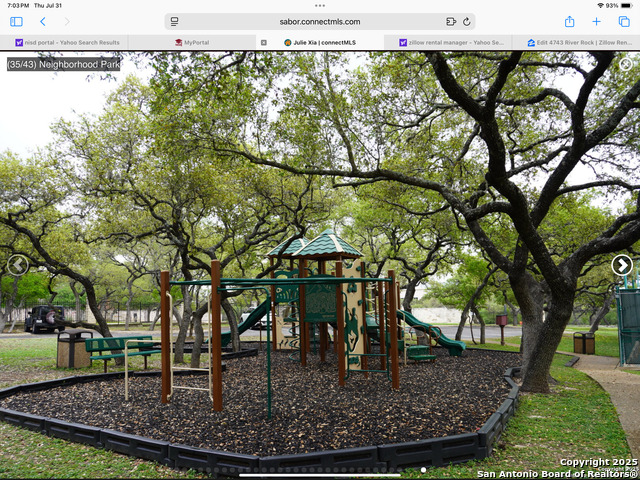The width and height of the screenshot is (640, 480).
Task: Go back to the previous page
Action: click(42, 21)
